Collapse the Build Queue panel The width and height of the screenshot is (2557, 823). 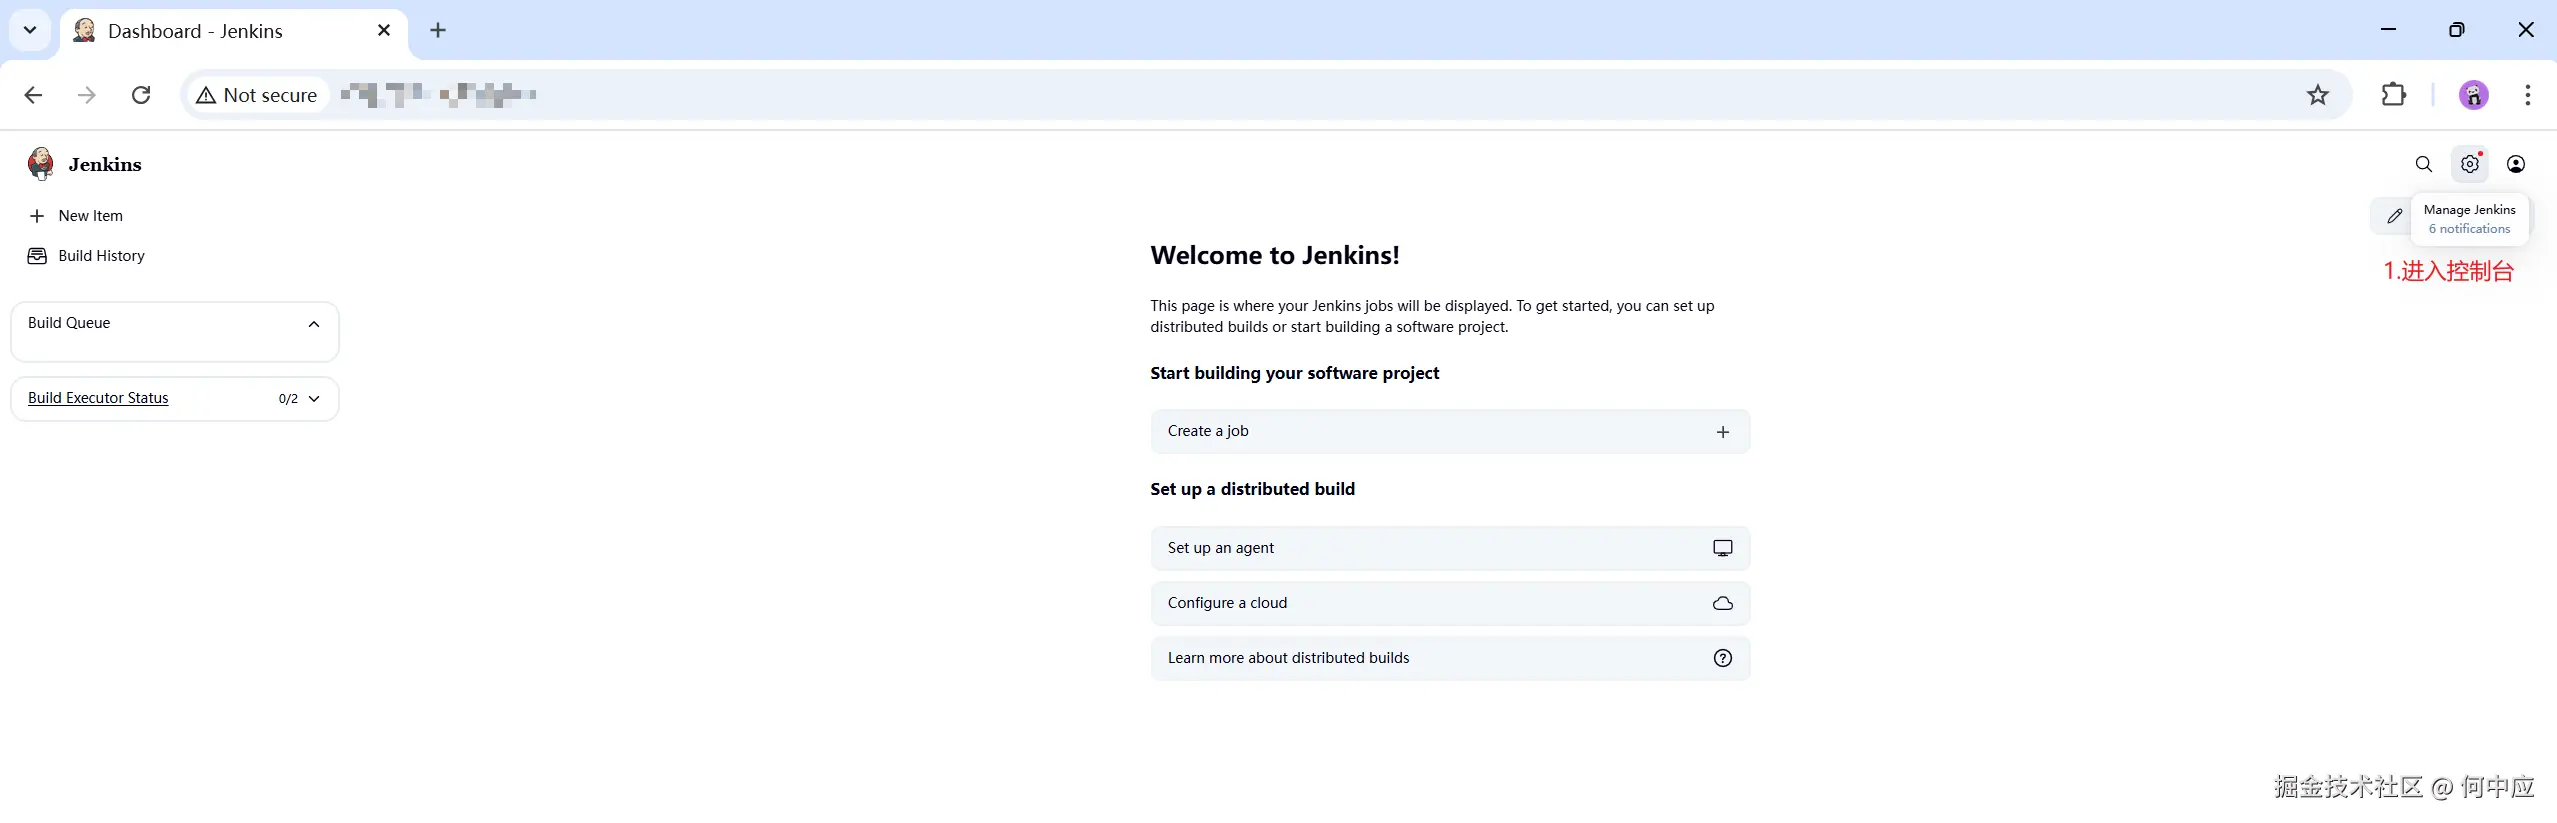pos(314,324)
